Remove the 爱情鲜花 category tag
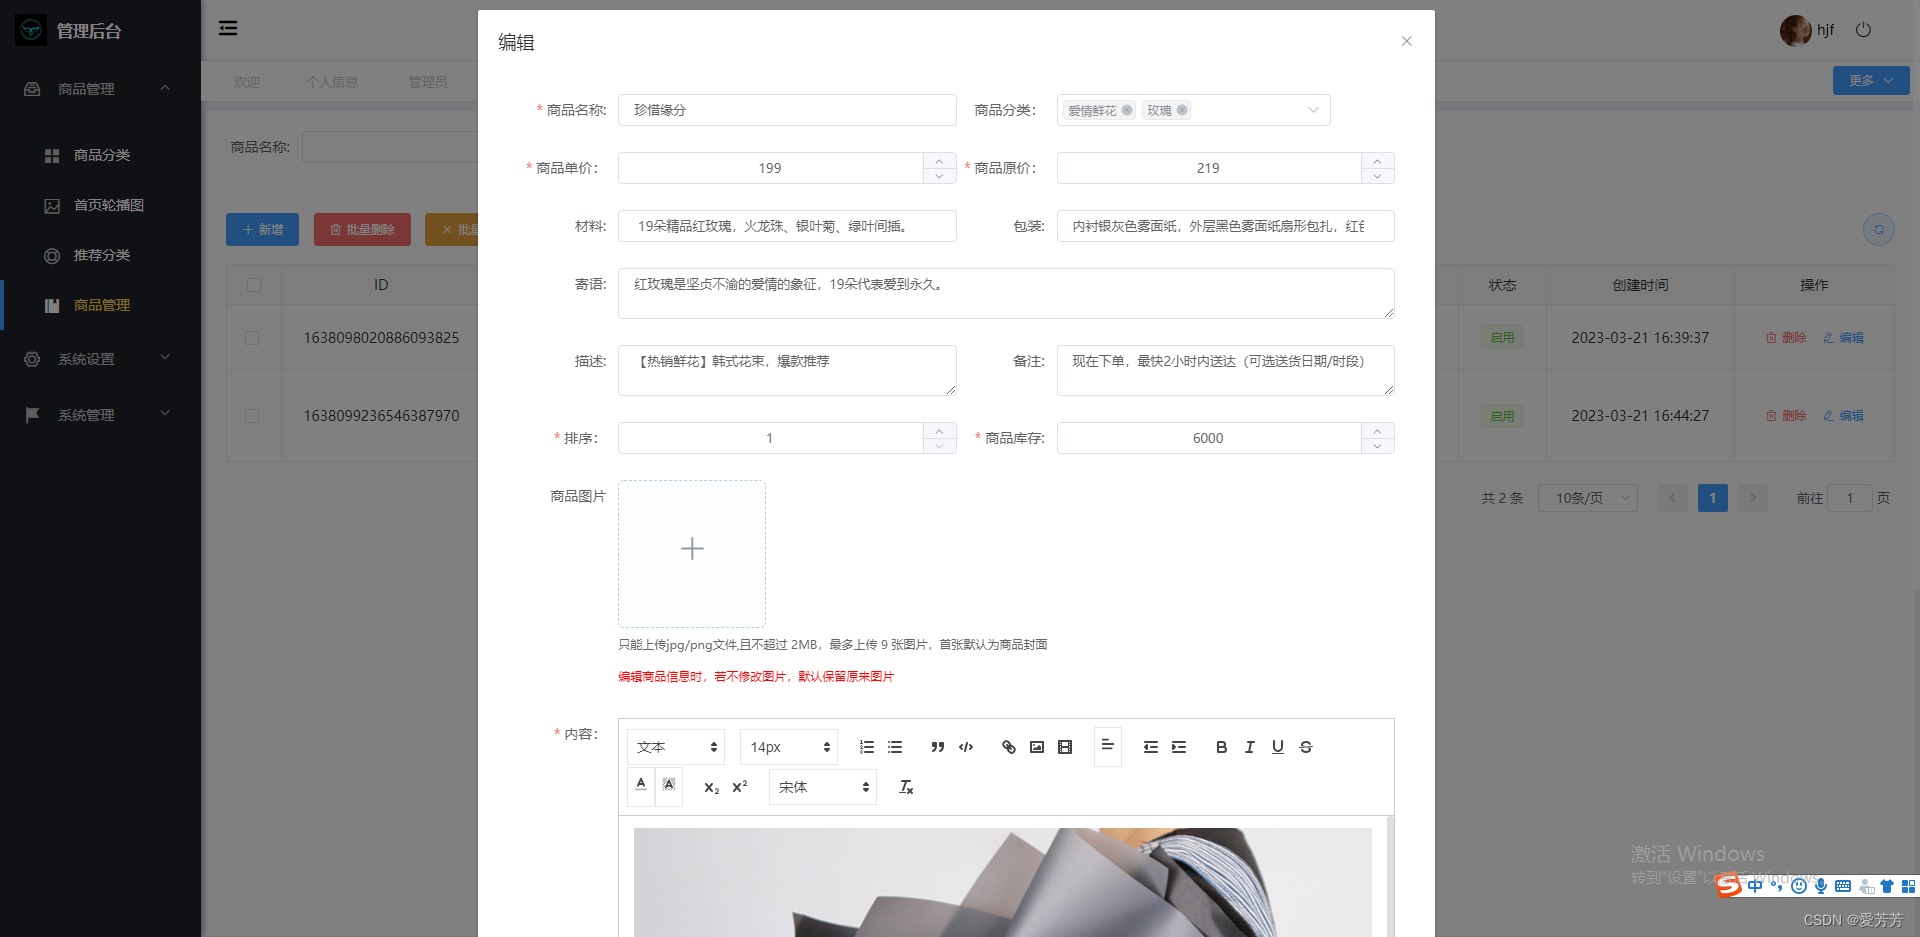Image resolution: width=1920 pixels, height=937 pixels. (1127, 110)
